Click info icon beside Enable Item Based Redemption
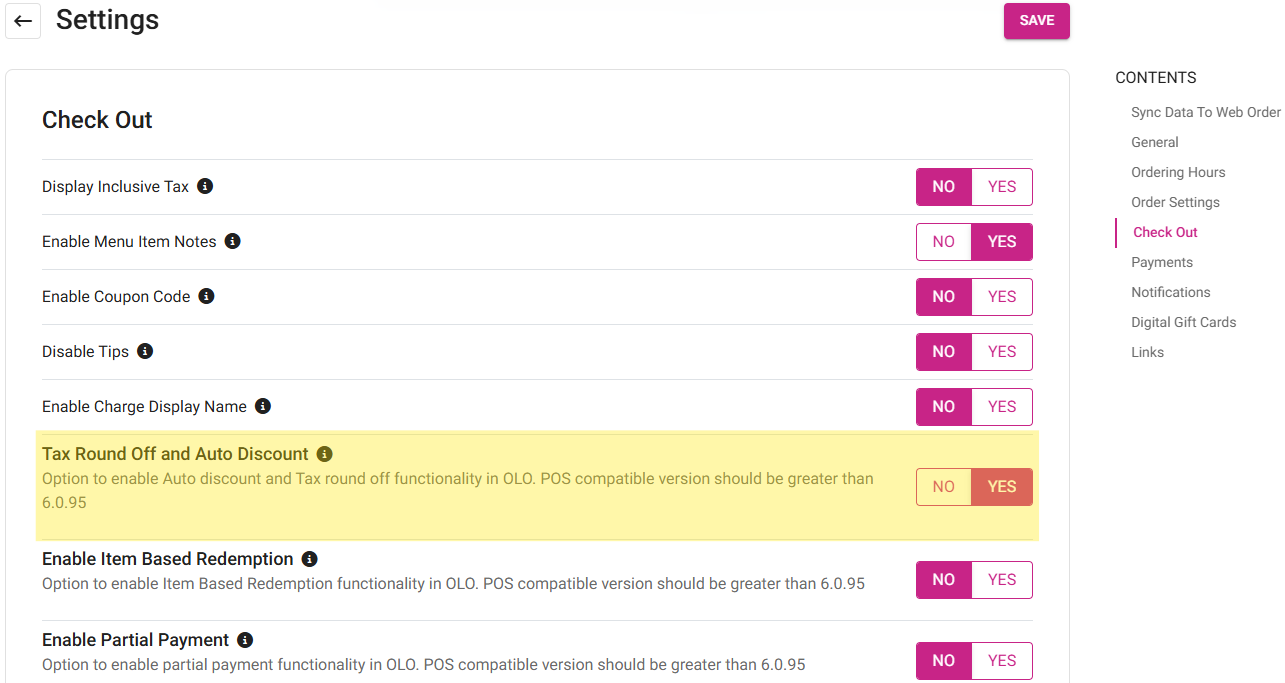 pyautogui.click(x=310, y=559)
